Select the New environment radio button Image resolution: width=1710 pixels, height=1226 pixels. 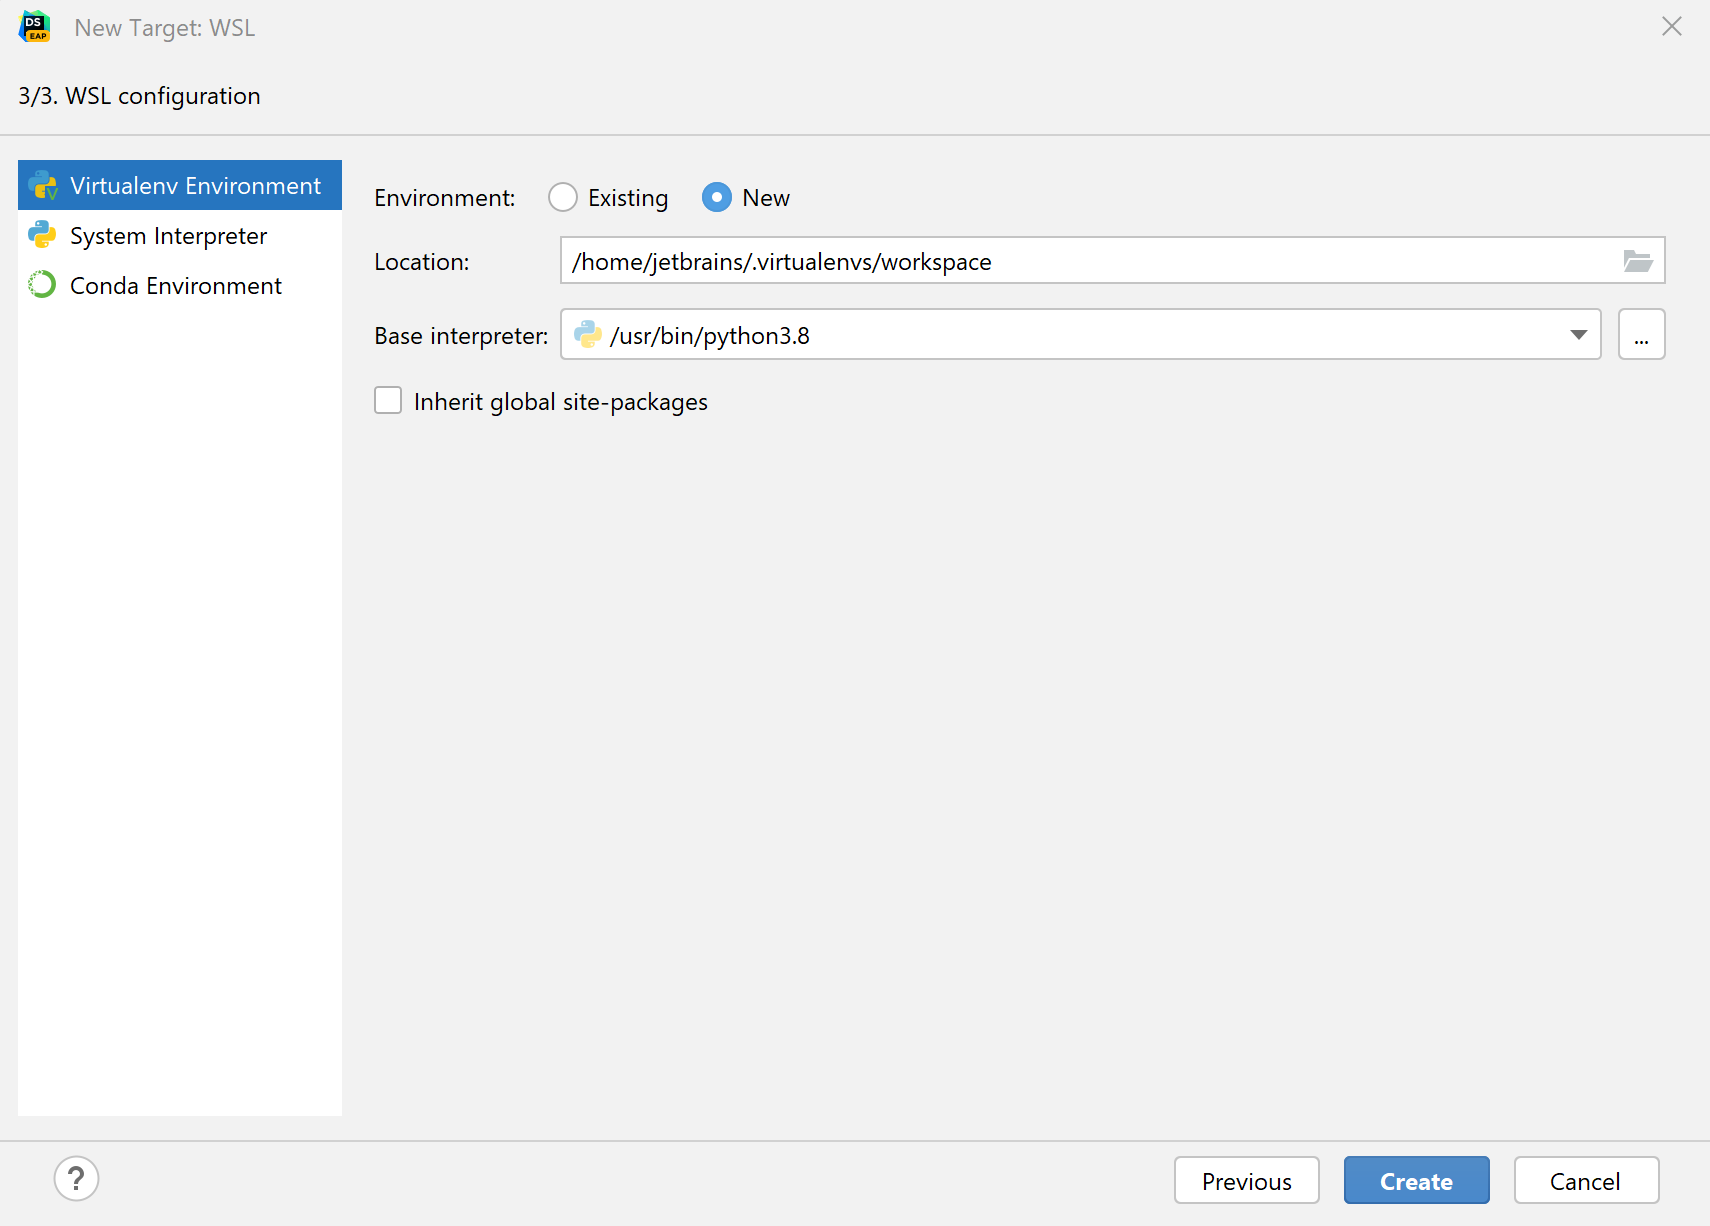tap(717, 197)
